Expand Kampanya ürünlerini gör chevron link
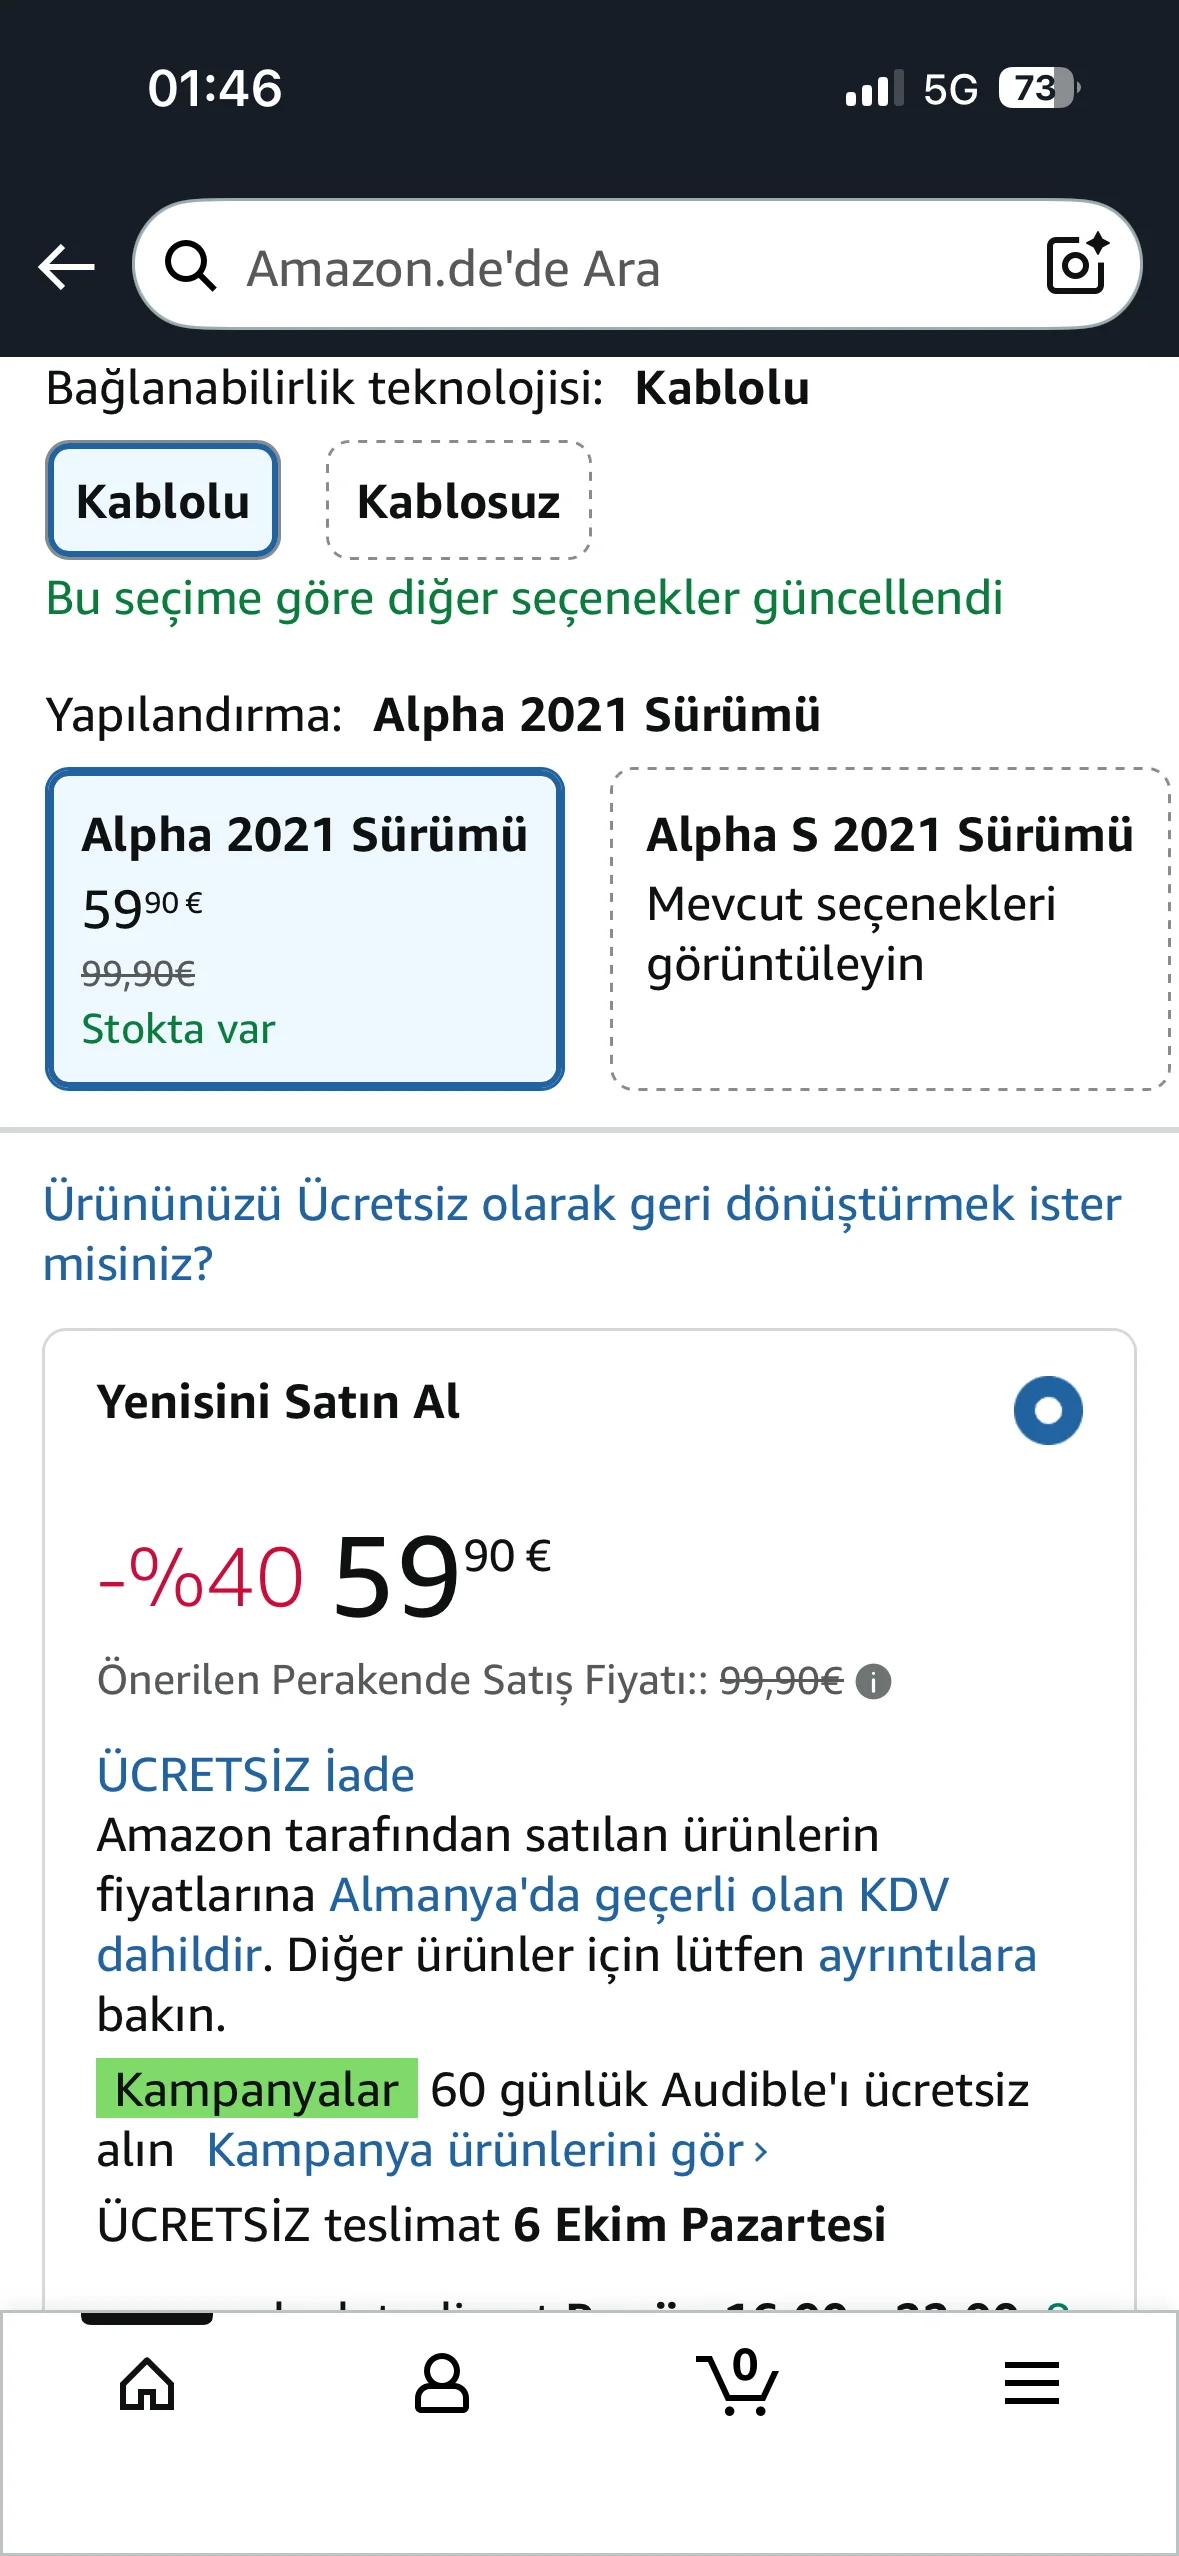1179x2556 pixels. coord(487,2151)
